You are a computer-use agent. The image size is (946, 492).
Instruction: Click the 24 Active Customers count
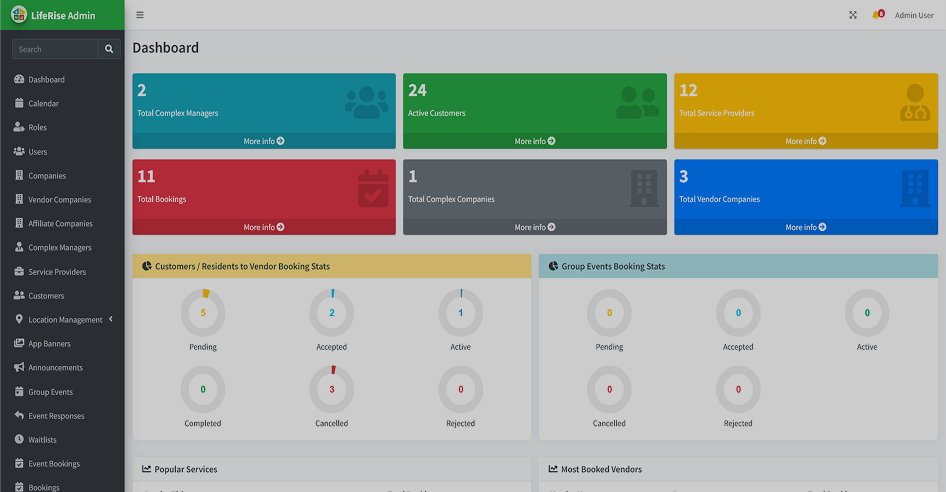(417, 91)
